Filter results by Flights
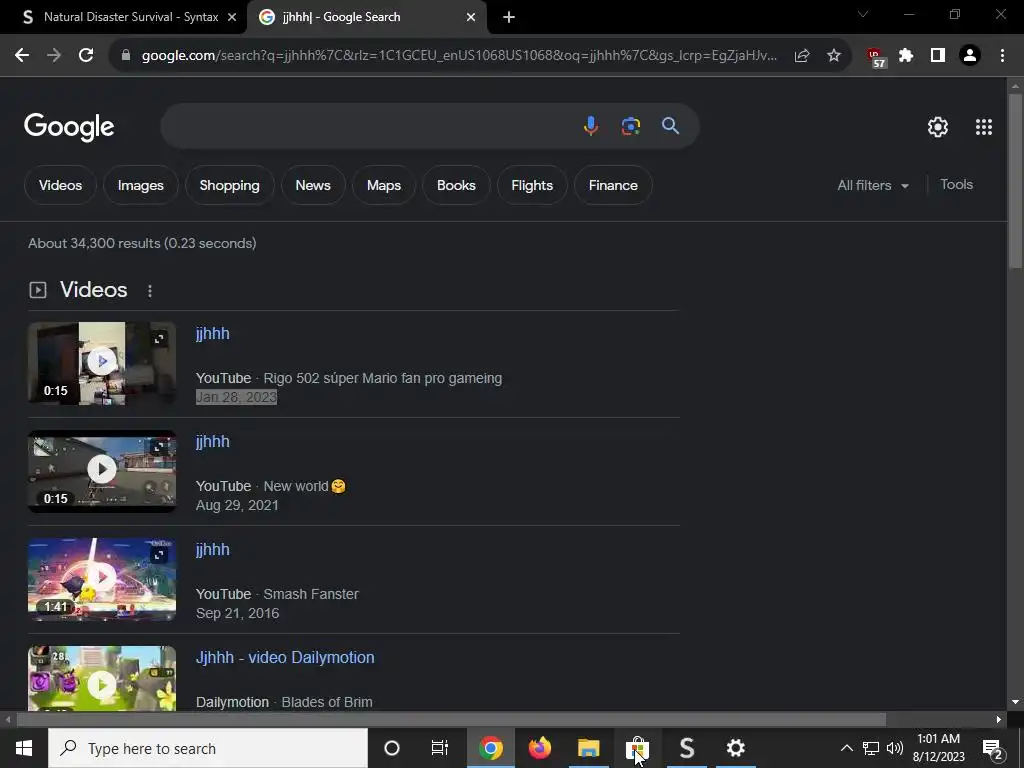 coord(532,185)
